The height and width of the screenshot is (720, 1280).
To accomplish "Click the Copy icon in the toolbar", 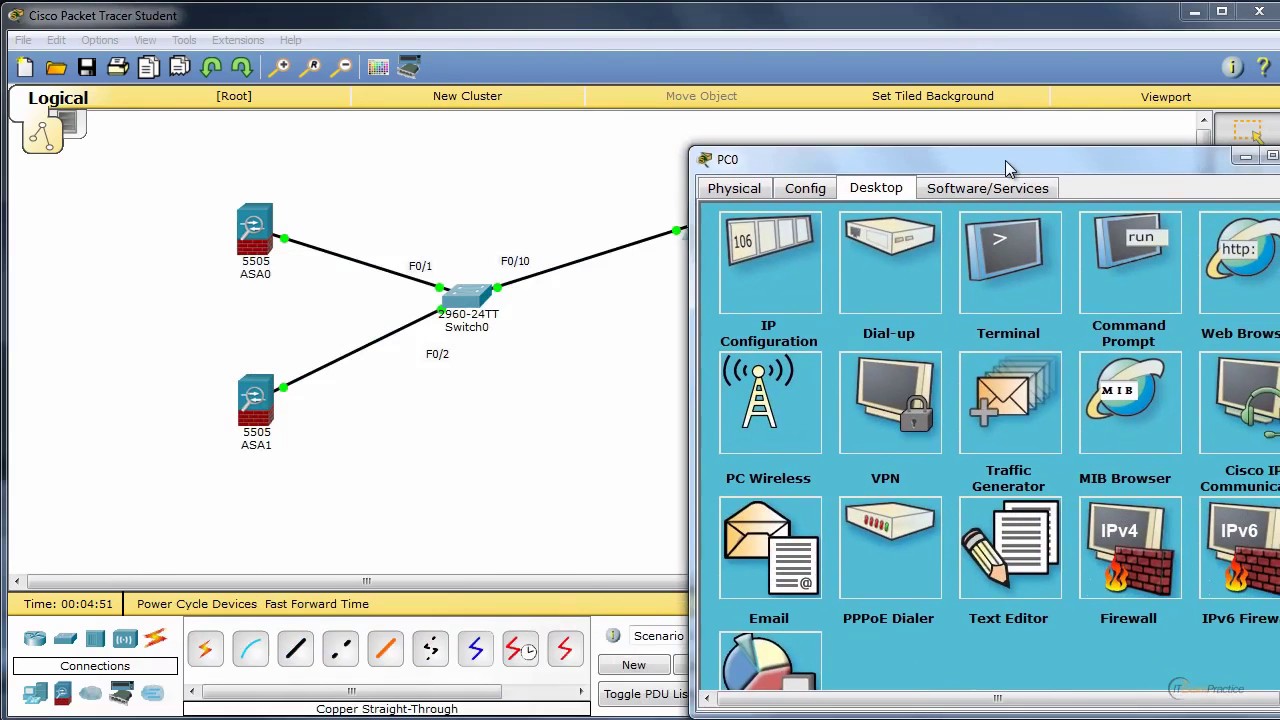I will pos(149,67).
